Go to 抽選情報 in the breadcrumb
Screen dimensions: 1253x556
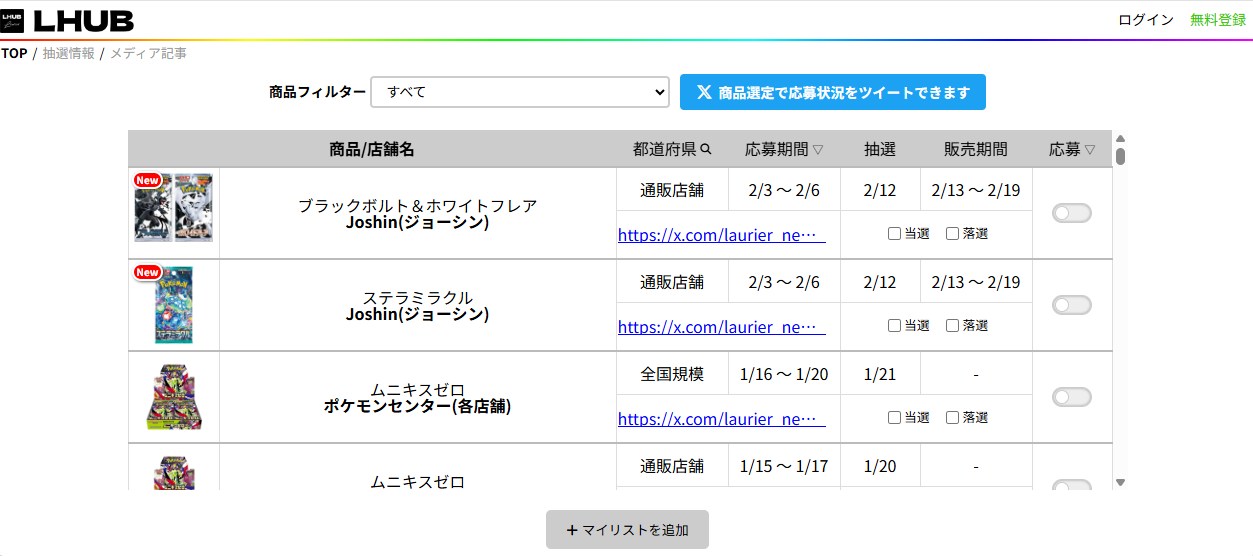[x=69, y=53]
